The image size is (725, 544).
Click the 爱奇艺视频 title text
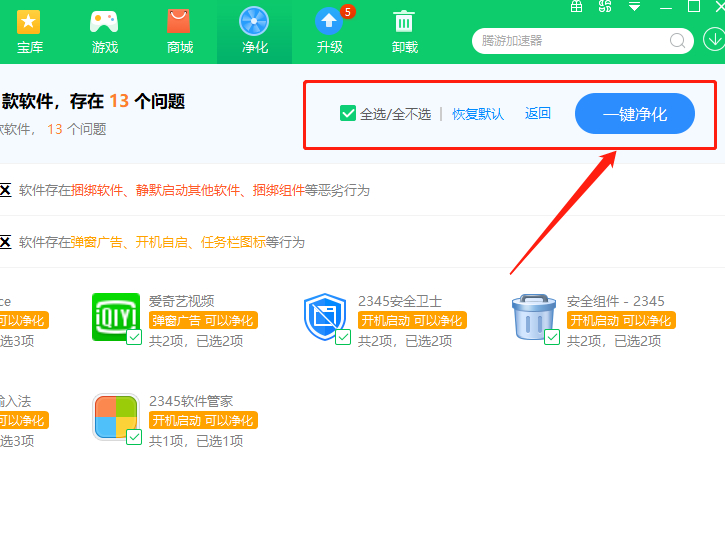pos(181,301)
